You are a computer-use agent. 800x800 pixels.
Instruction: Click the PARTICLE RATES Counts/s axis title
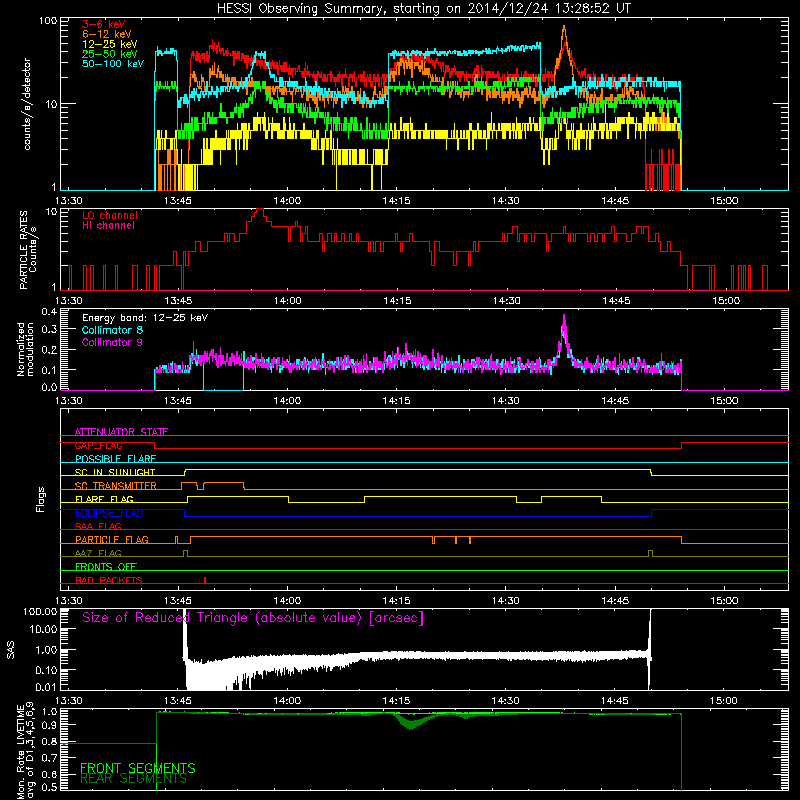point(28,250)
